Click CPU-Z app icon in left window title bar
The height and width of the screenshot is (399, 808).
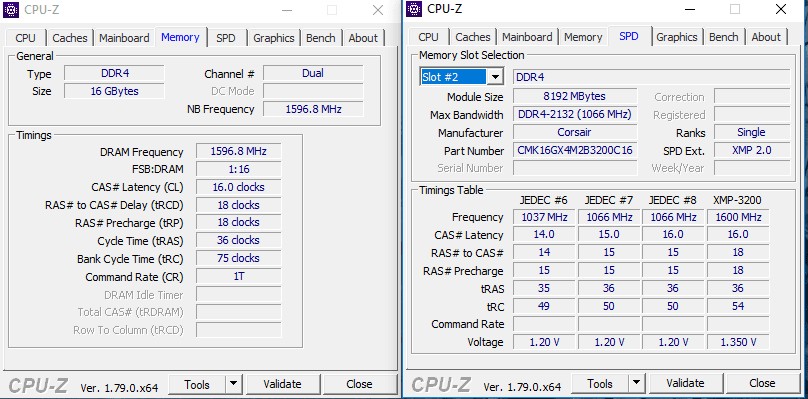point(11,9)
